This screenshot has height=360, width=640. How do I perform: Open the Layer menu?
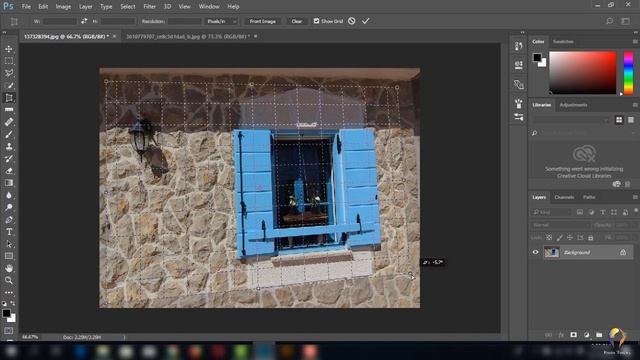pyautogui.click(x=85, y=7)
